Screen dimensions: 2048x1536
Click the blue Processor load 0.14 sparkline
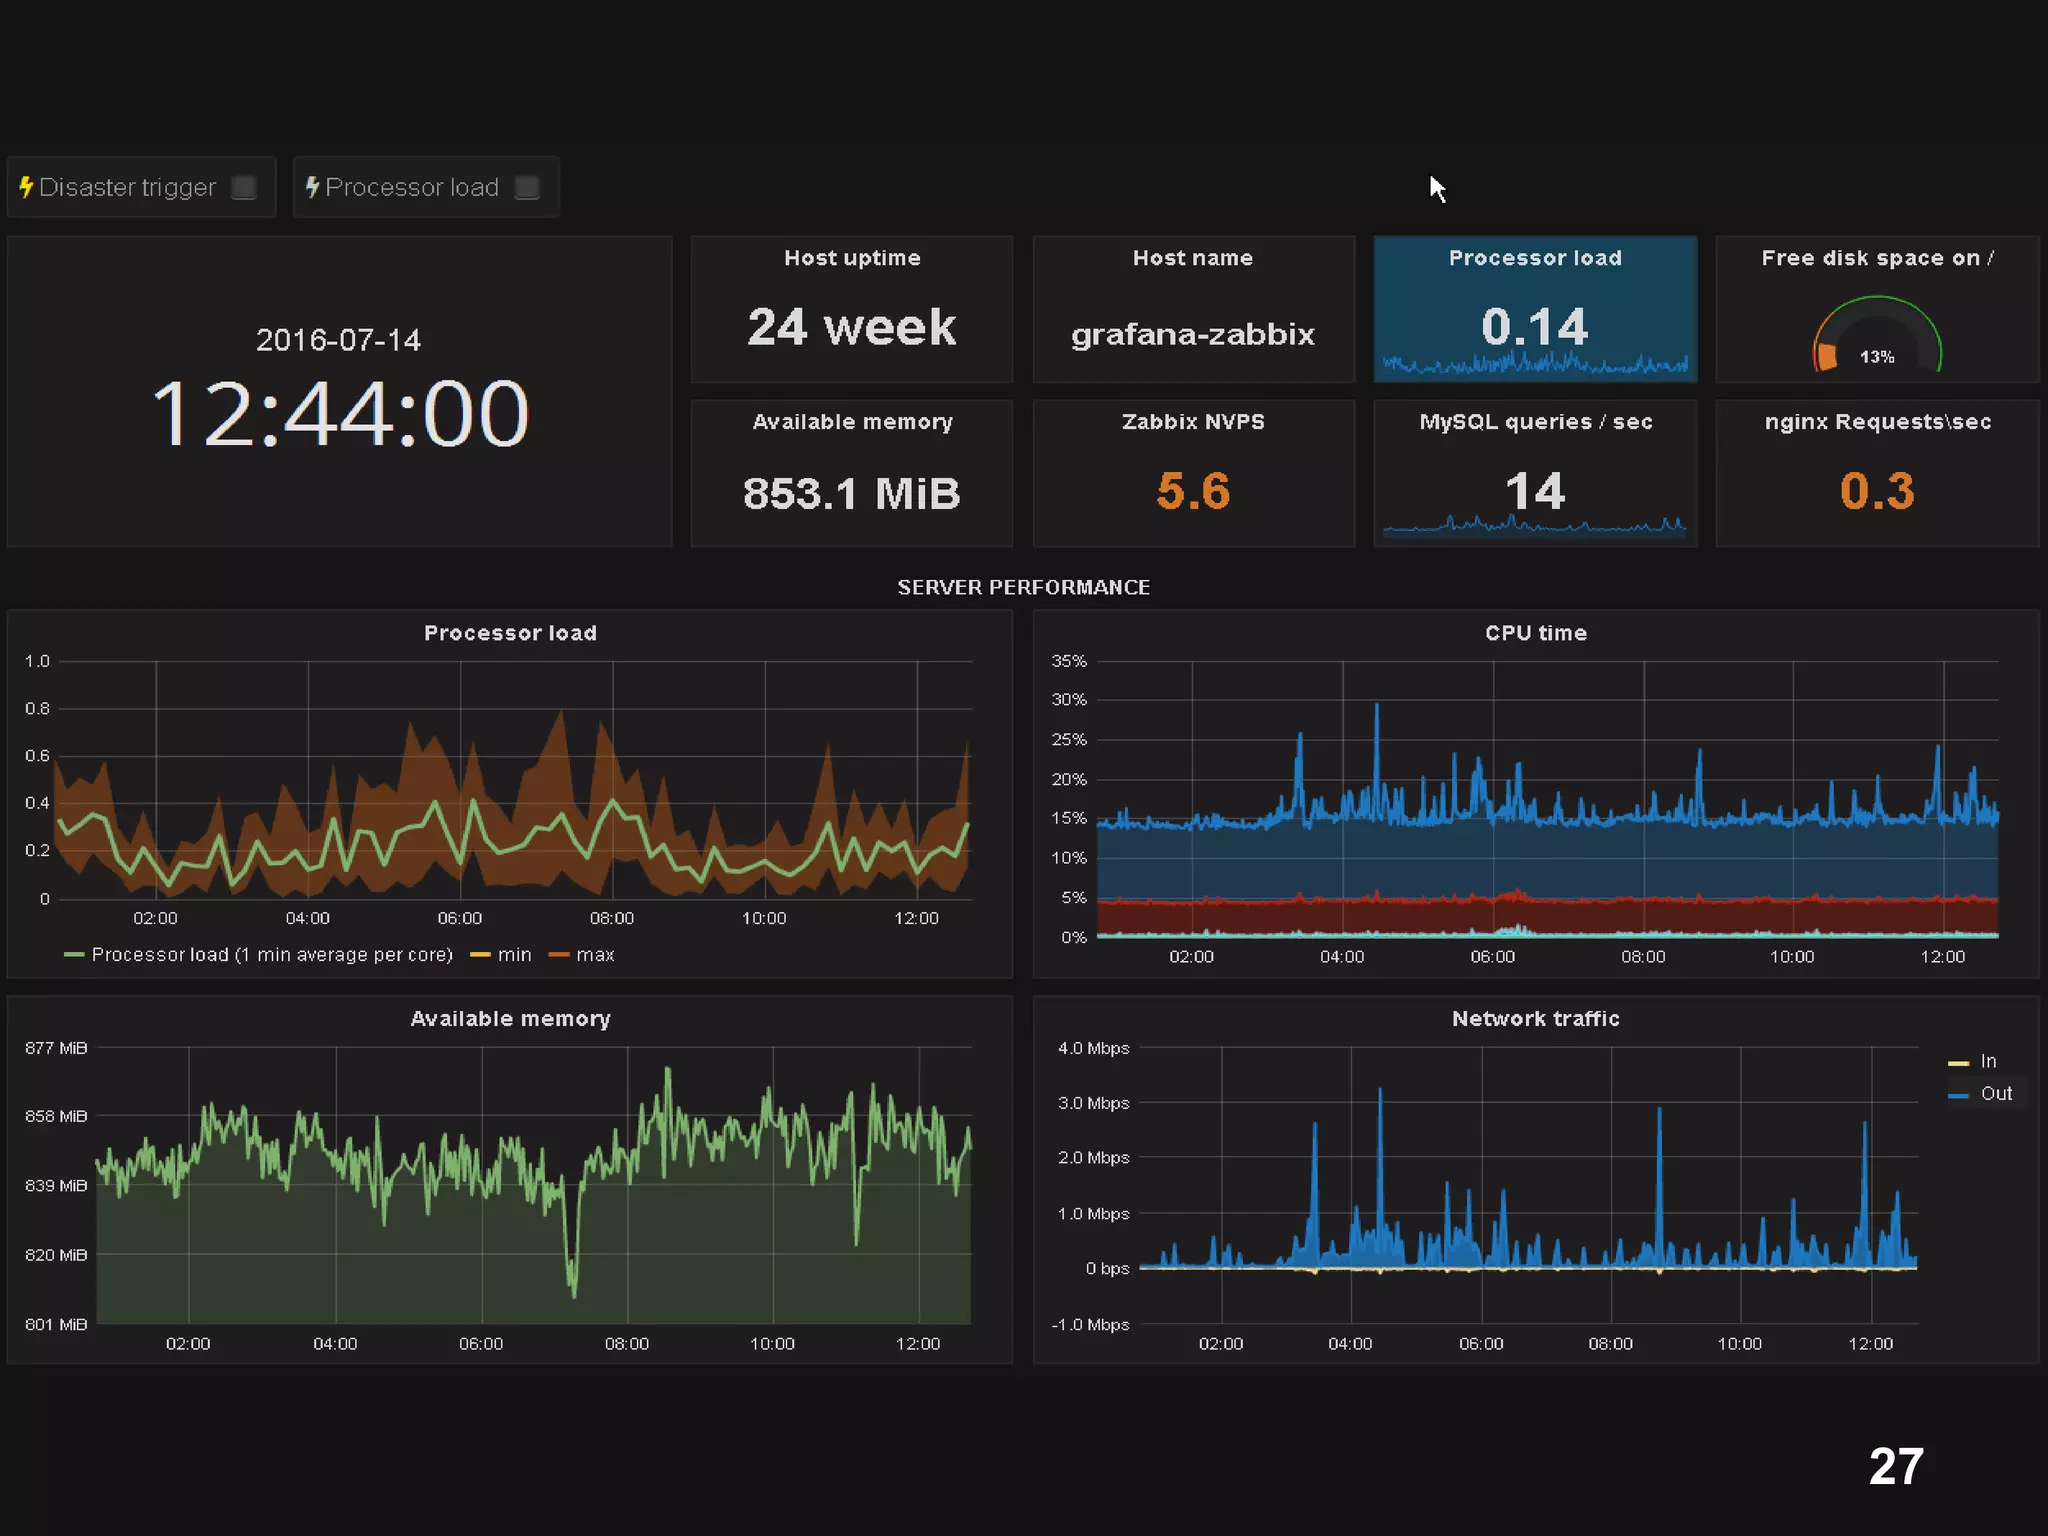point(1535,364)
